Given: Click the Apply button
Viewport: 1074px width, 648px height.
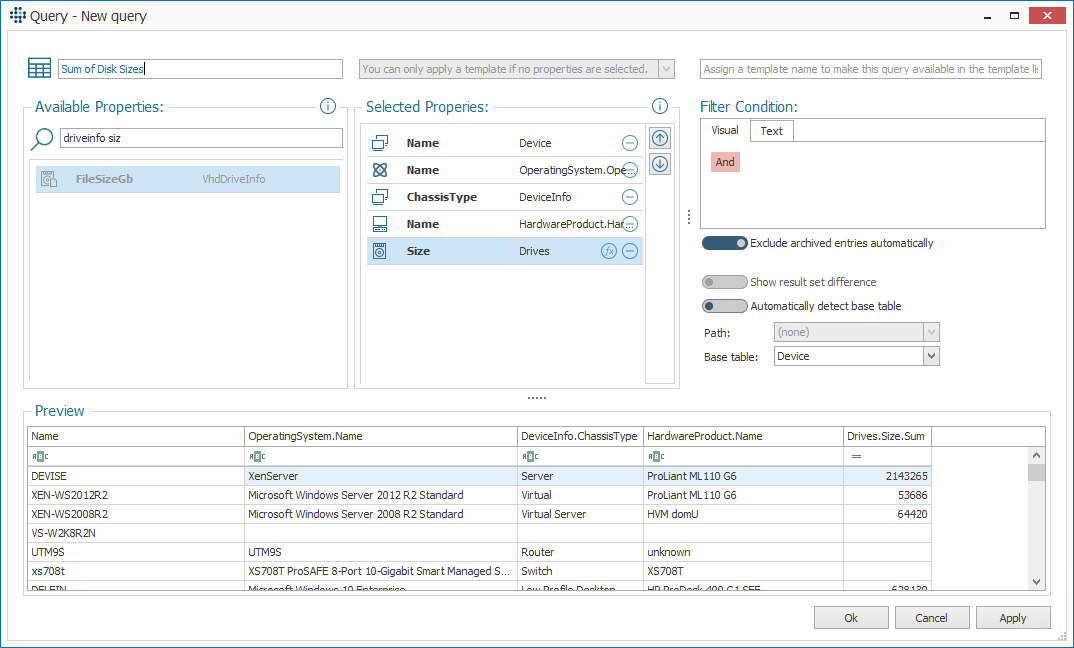Looking at the screenshot, I should 1012,618.
